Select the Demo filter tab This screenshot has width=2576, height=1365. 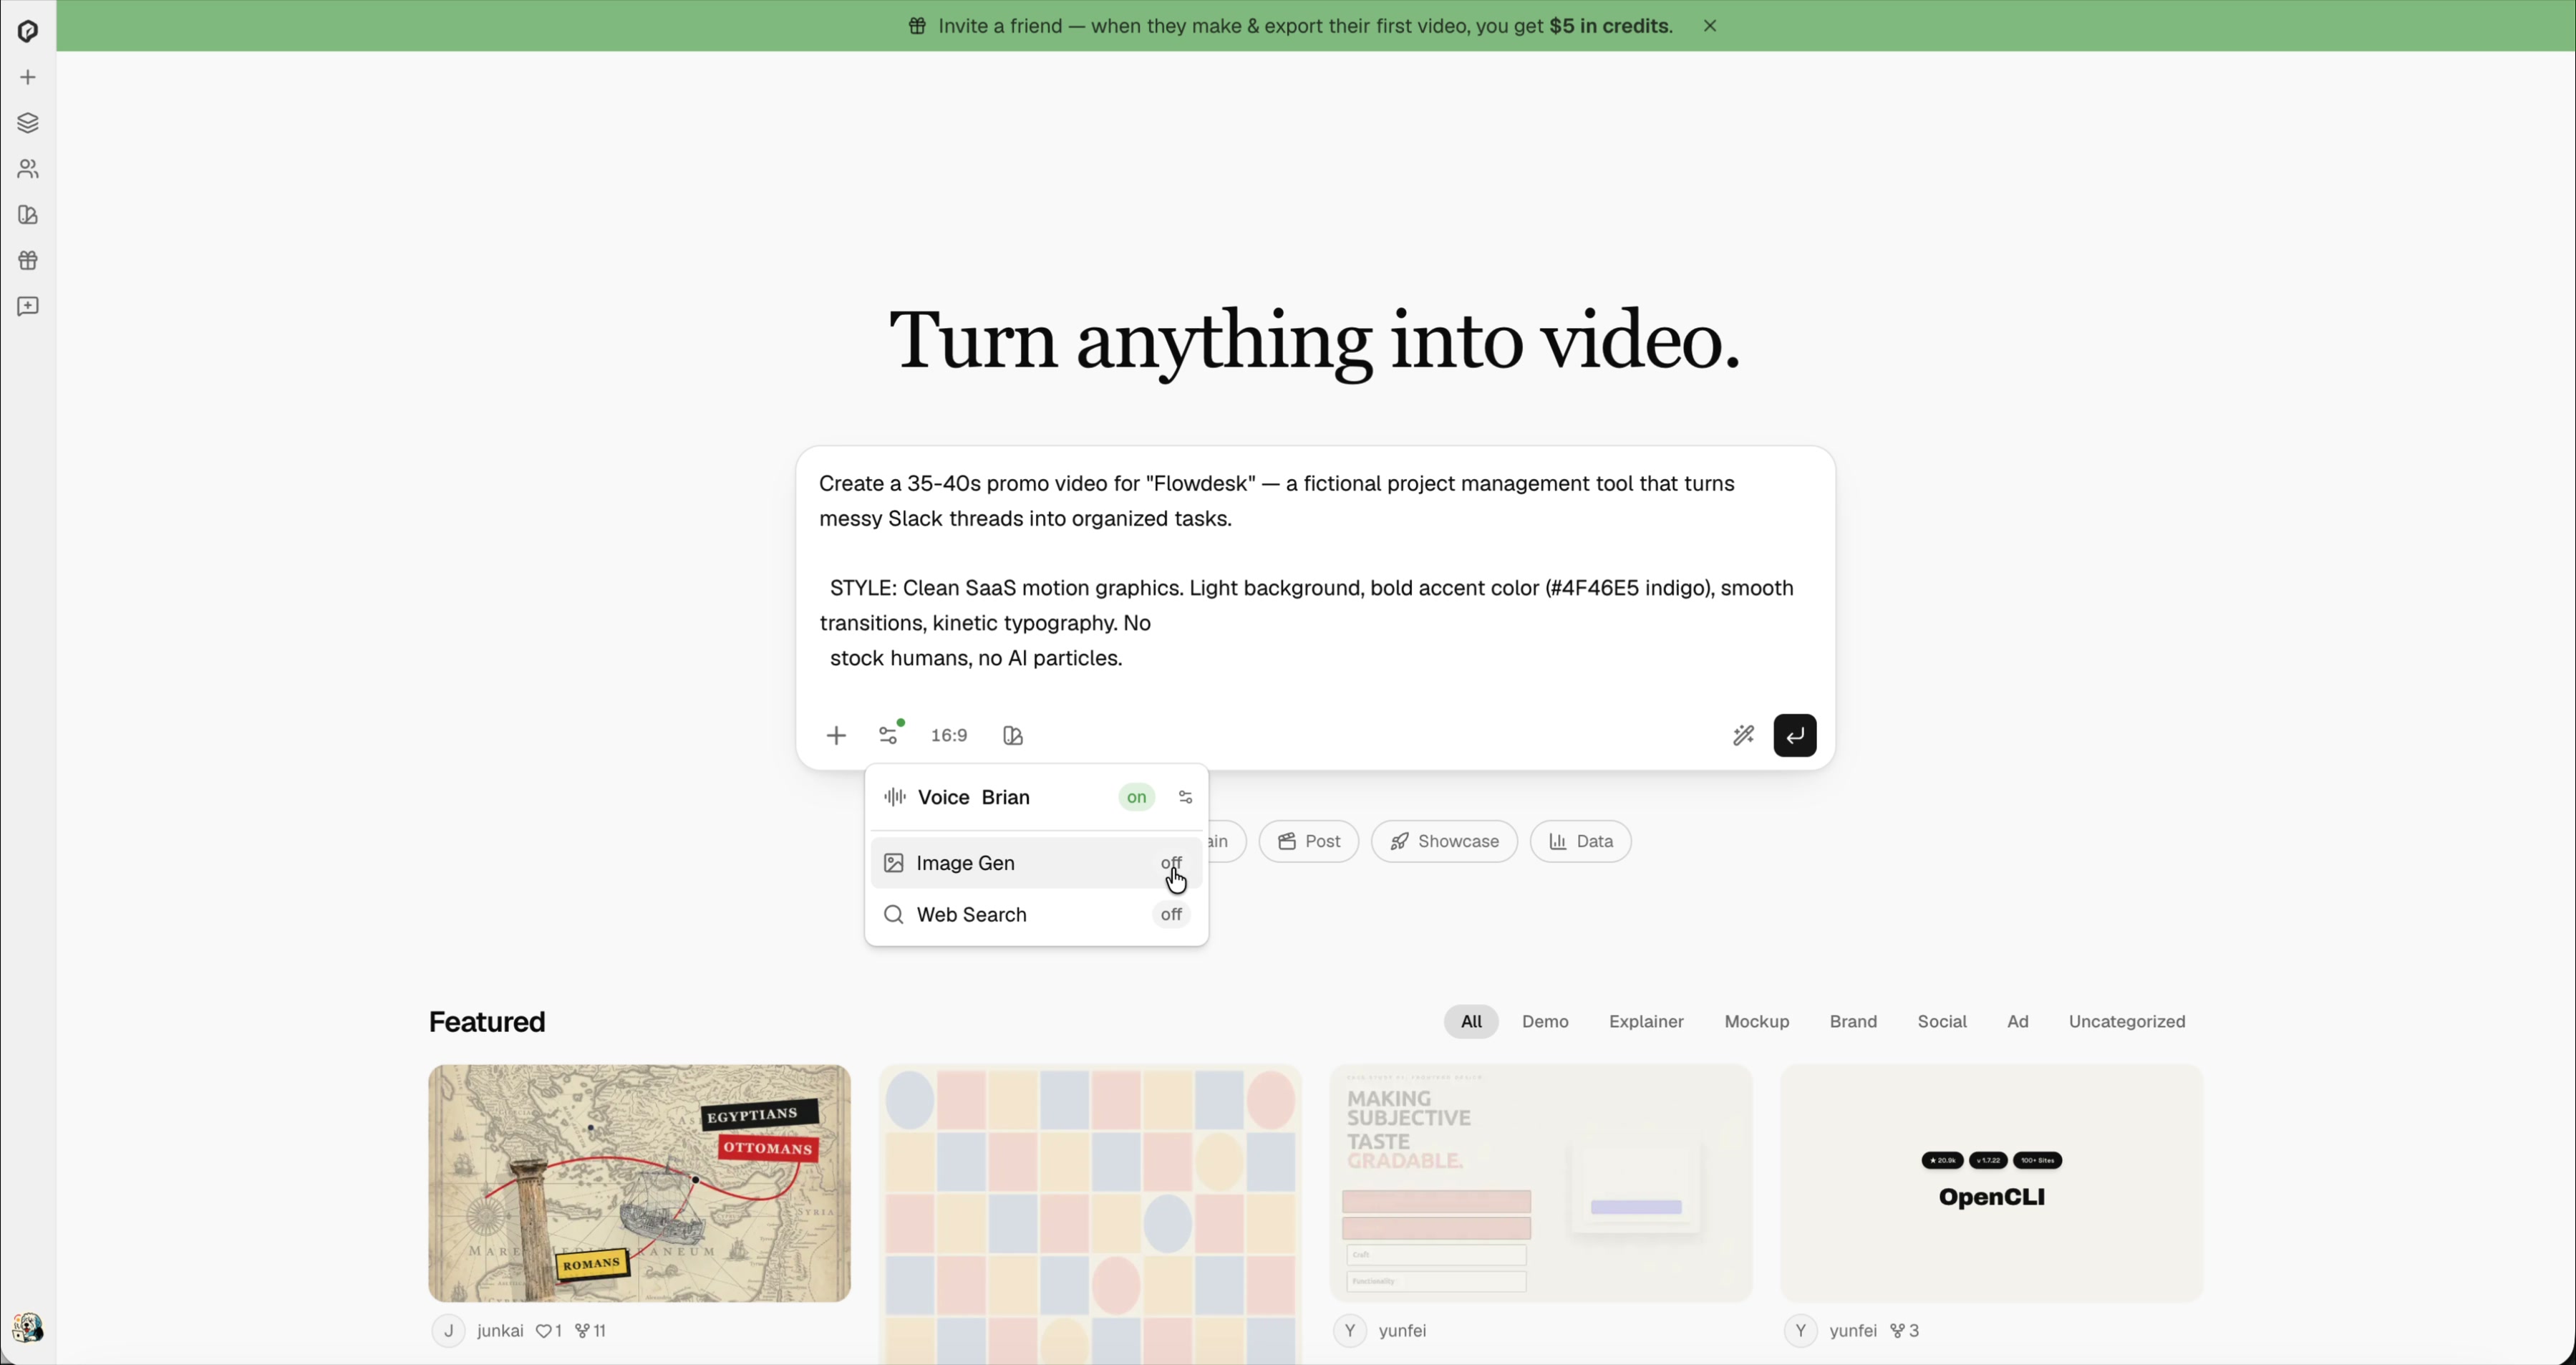(x=1545, y=1022)
